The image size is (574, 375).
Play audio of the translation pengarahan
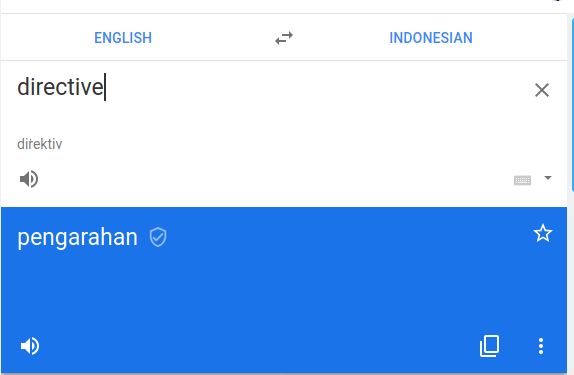coord(30,346)
